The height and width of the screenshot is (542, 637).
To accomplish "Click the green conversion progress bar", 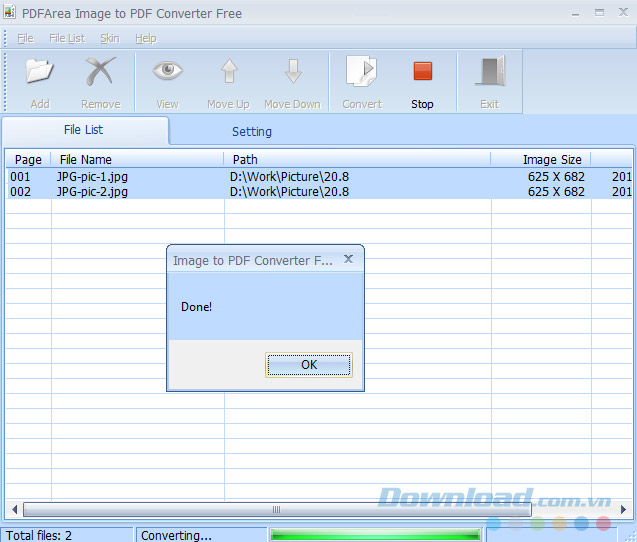I will 375,535.
